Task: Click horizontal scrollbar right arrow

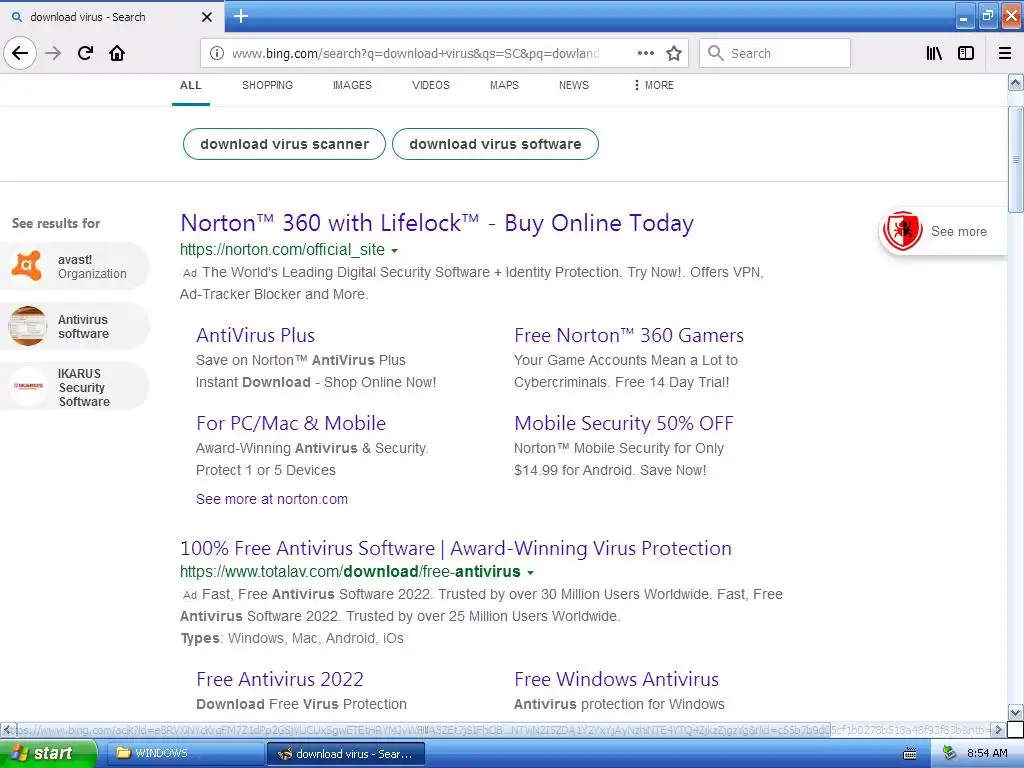Action: 998,729
